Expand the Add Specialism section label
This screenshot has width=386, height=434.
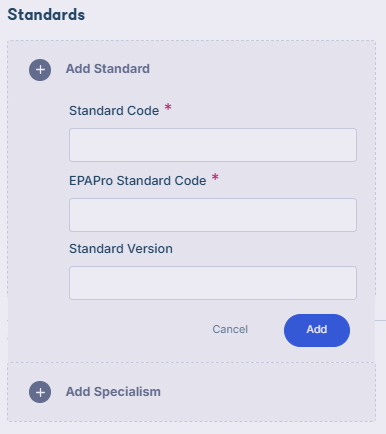click(x=113, y=392)
